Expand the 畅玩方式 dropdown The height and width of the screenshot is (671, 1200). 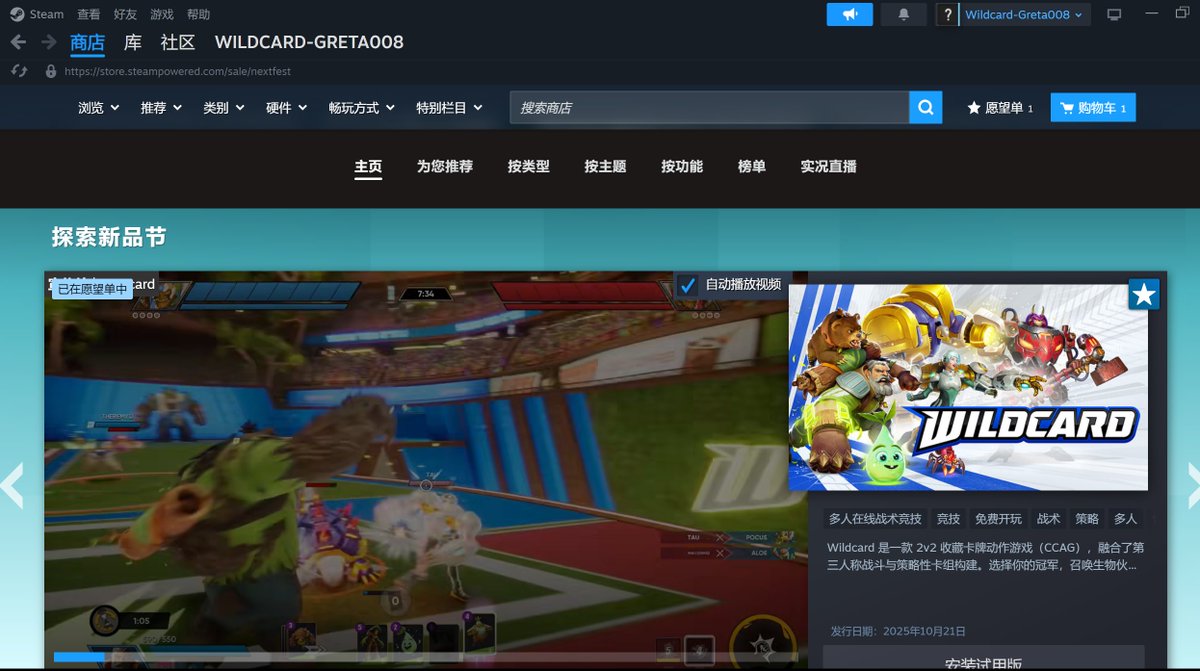[x=362, y=108]
